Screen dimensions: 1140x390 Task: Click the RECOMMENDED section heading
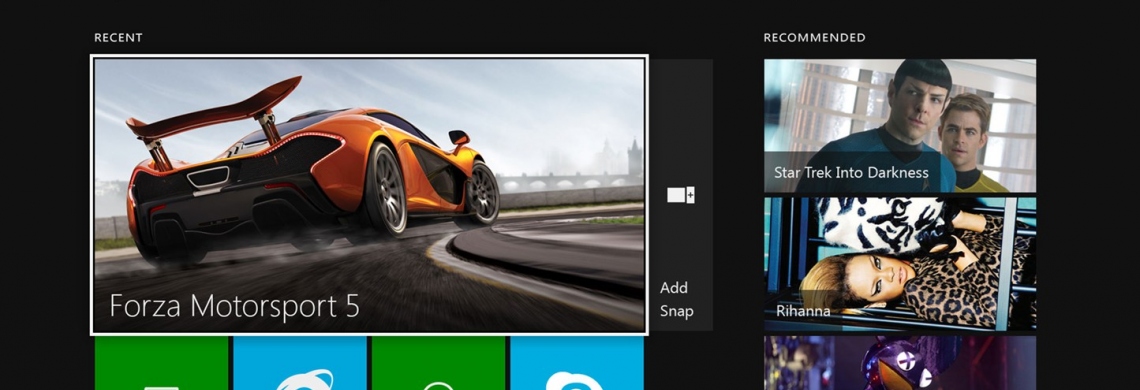point(814,37)
